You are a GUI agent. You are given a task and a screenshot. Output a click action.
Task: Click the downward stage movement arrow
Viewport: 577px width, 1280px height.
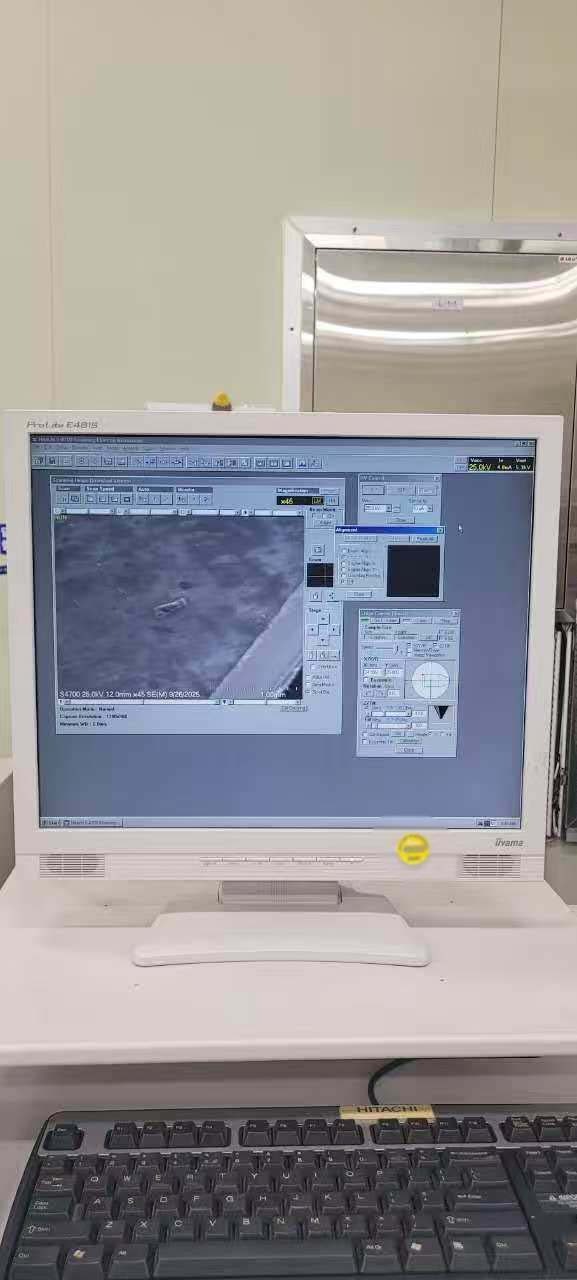click(324, 641)
